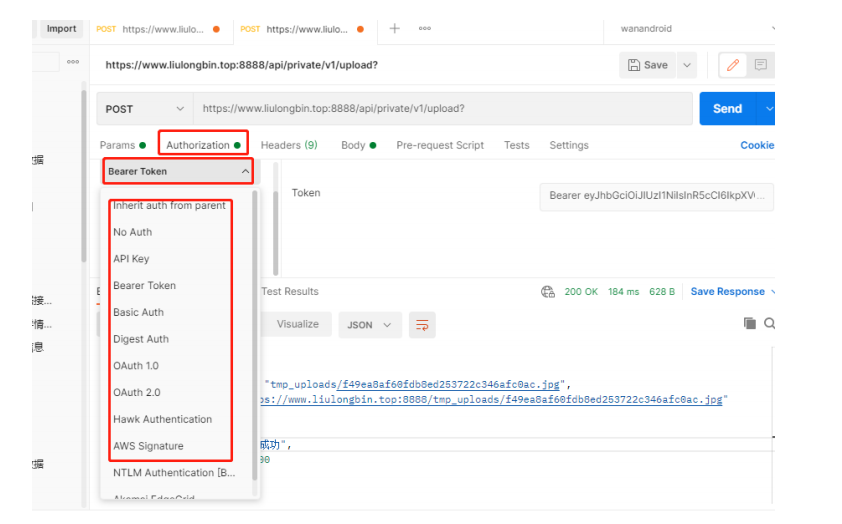842x524 pixels.
Task: Open a new request tab with plus icon
Action: point(395,28)
